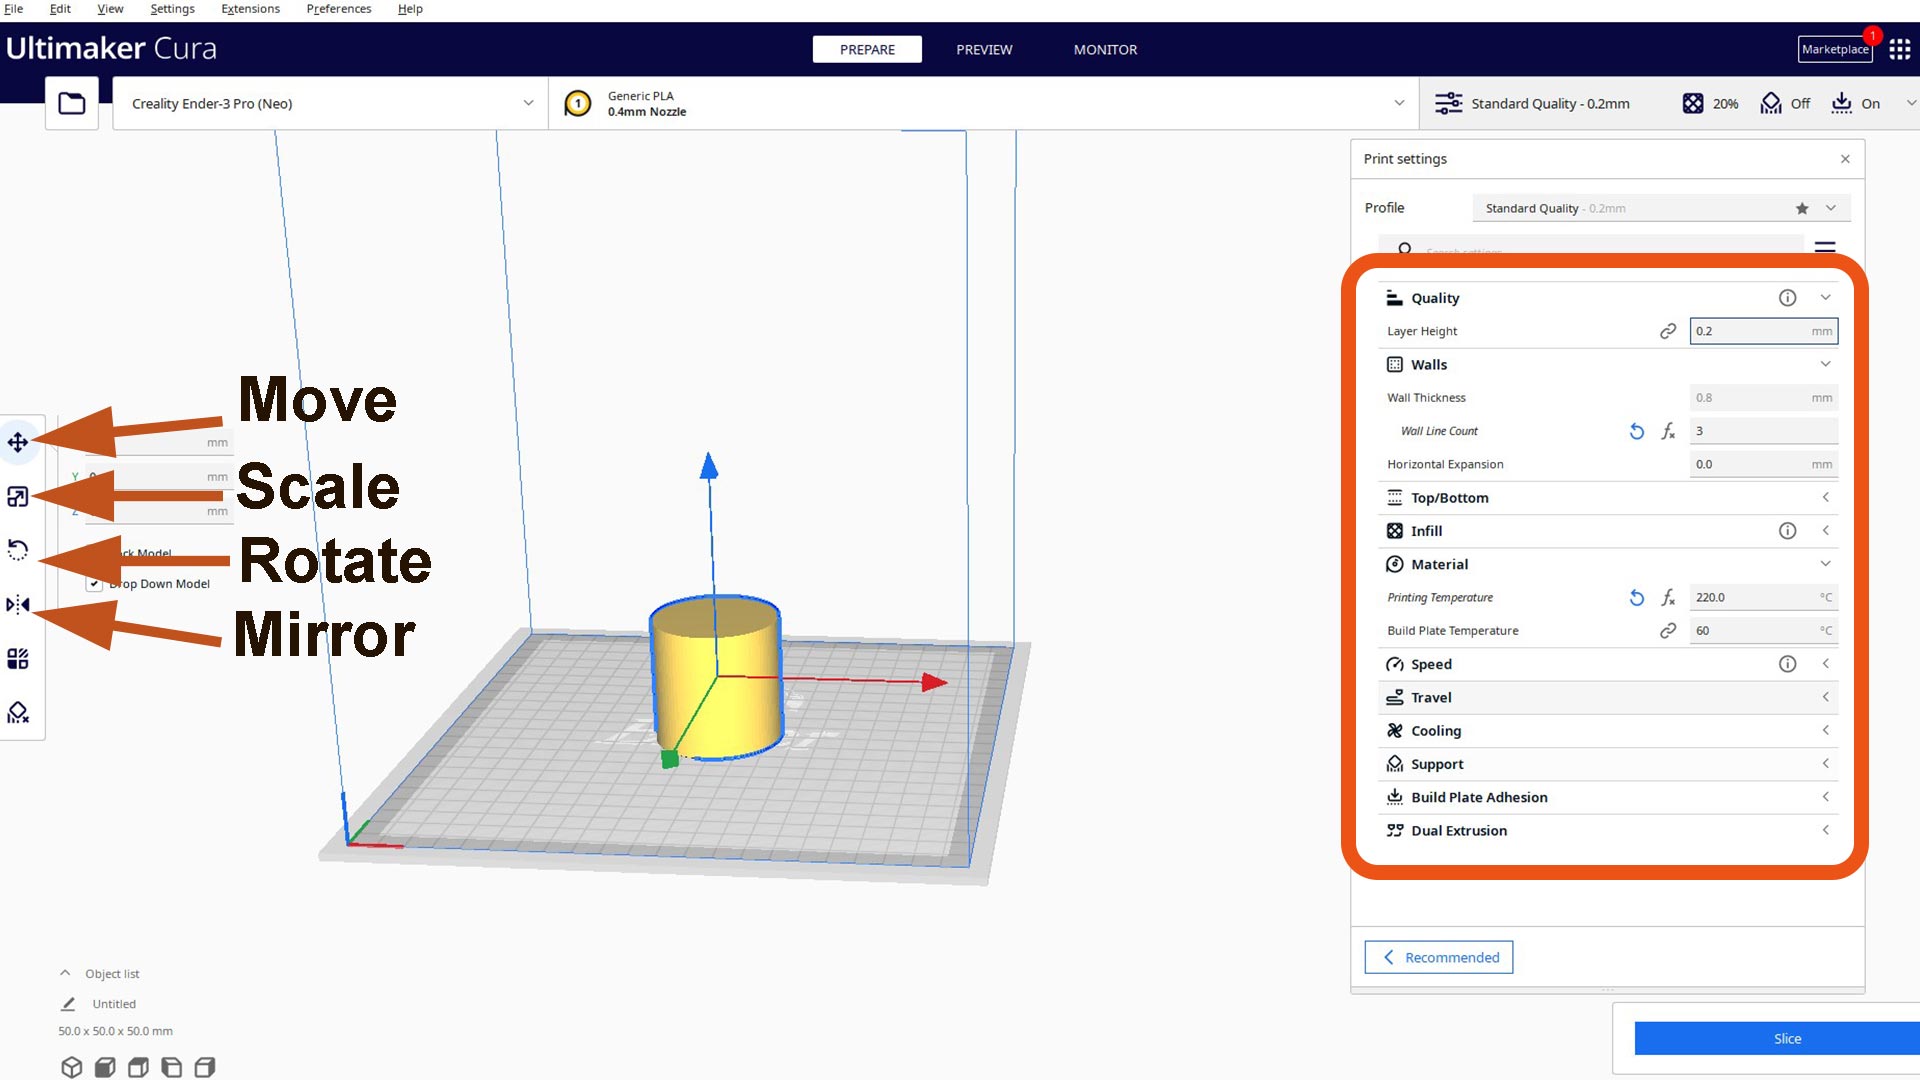This screenshot has height=1080, width=1920.
Task: Expand the Speed settings section
Action: pos(1825,664)
